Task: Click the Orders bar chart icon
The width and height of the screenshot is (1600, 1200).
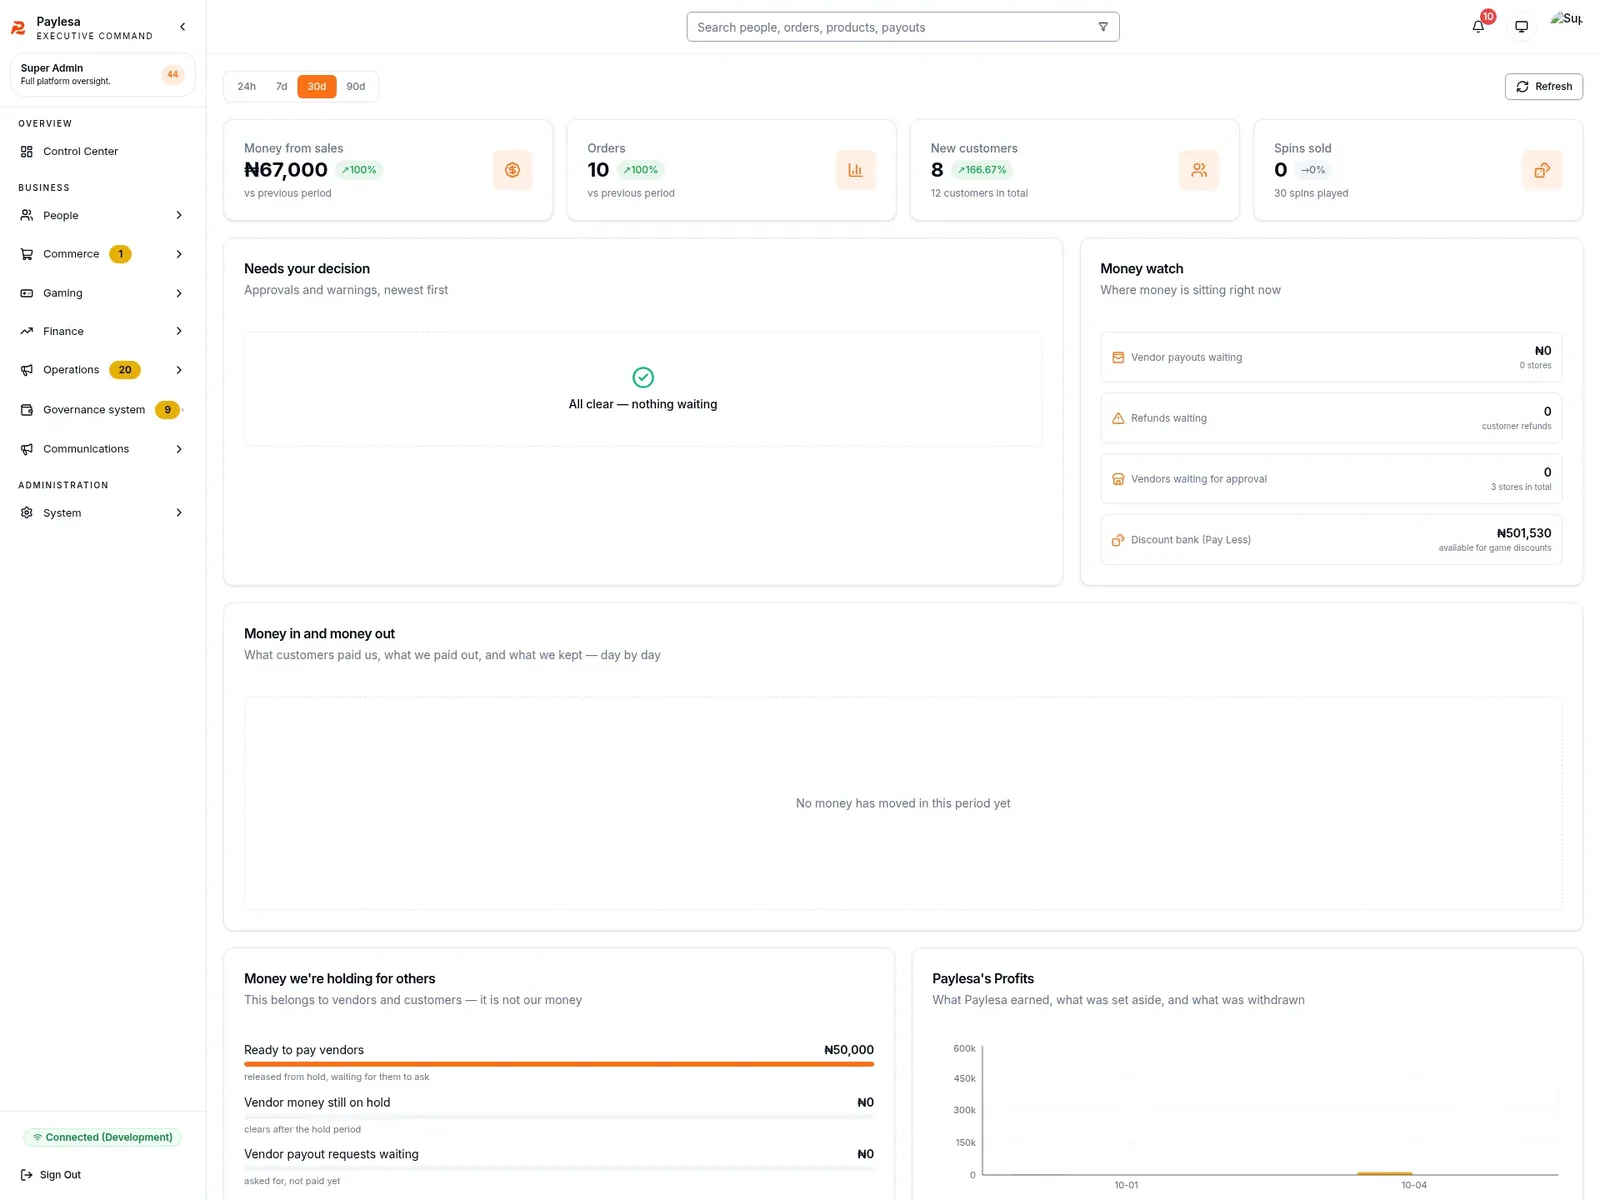Action: pyautogui.click(x=855, y=170)
